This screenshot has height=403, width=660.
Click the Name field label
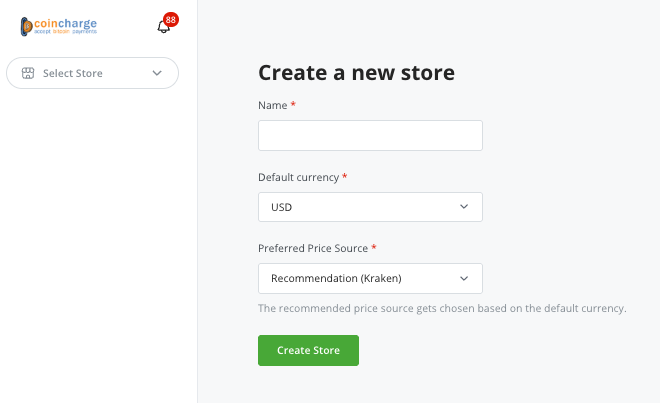coord(273,105)
